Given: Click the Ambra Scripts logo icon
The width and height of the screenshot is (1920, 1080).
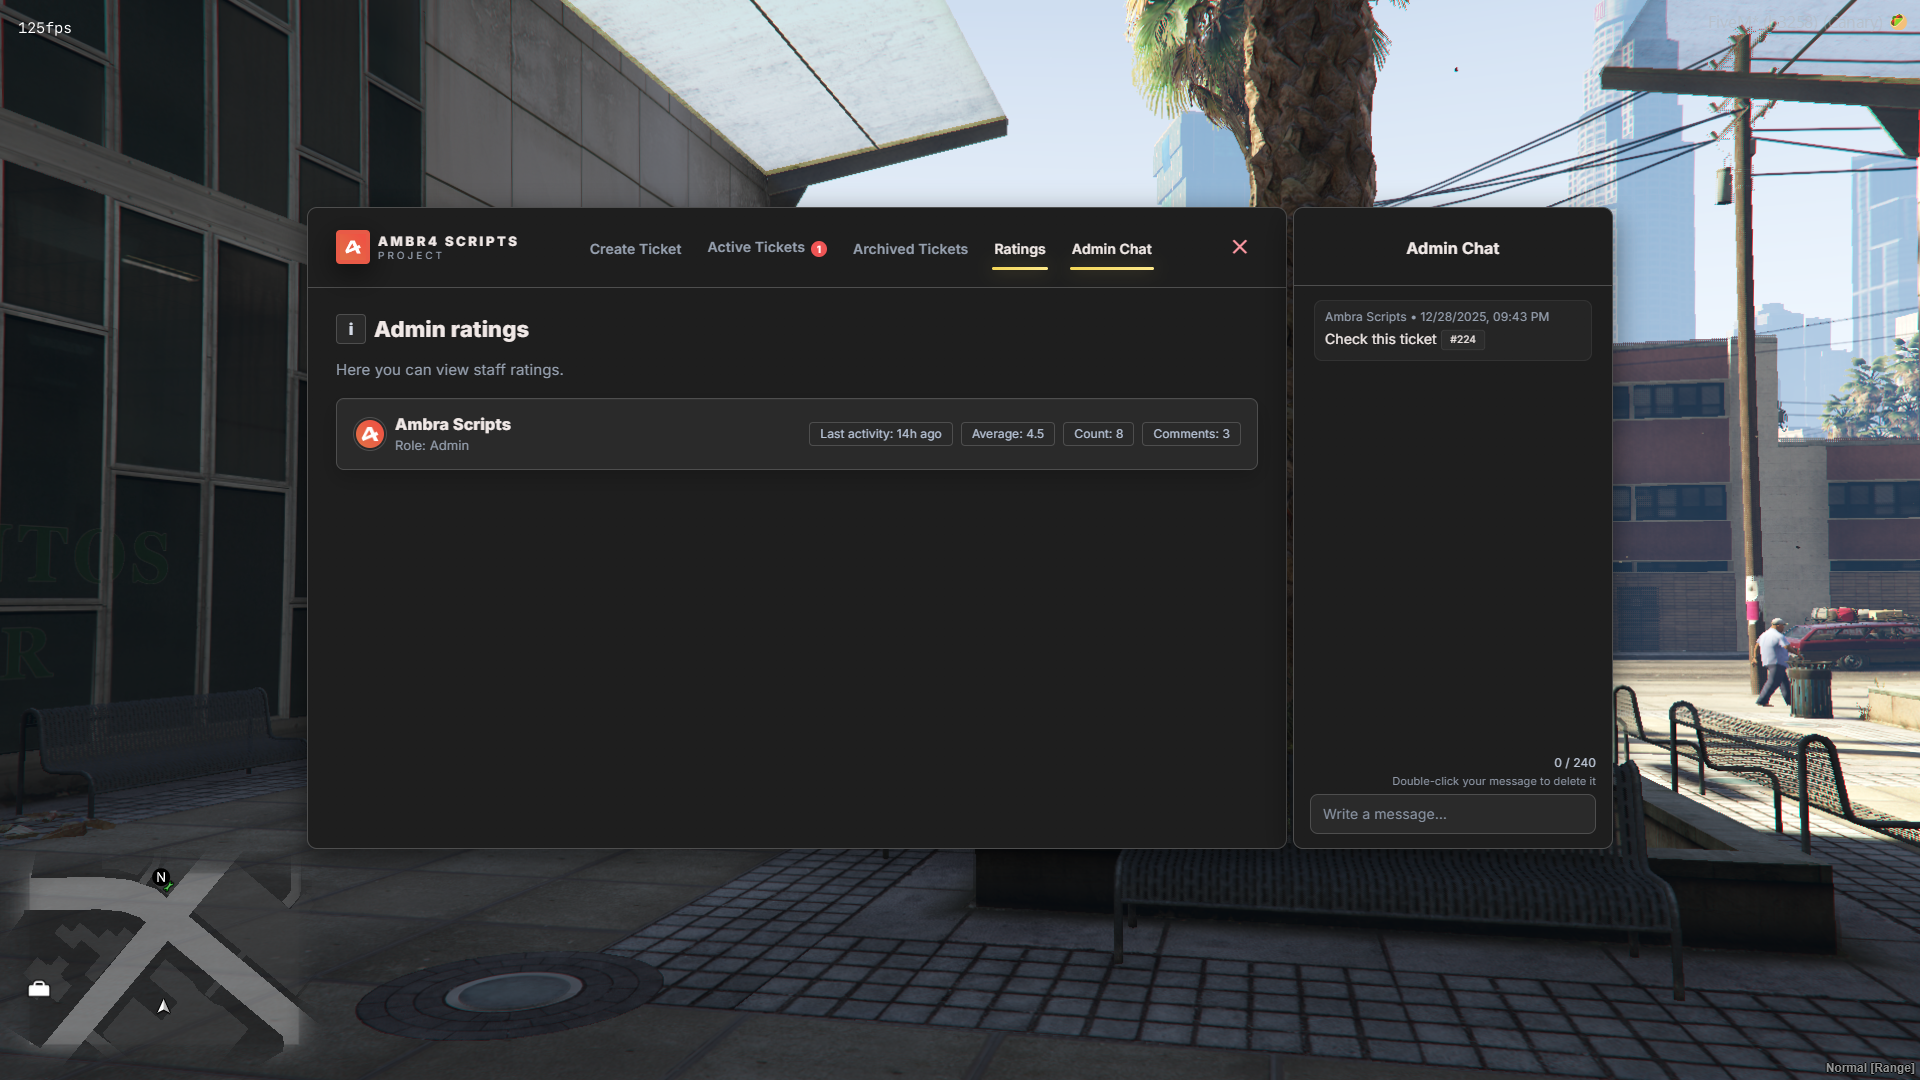Looking at the screenshot, I should [x=352, y=247].
